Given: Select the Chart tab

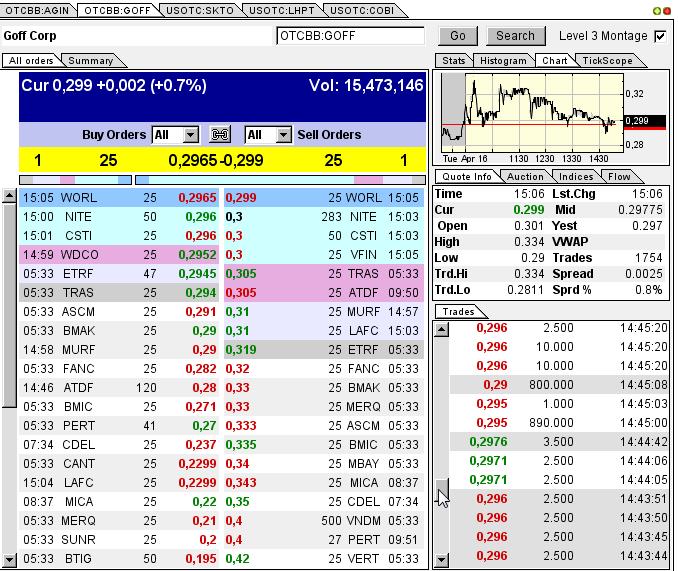Looking at the screenshot, I should click(x=555, y=61).
